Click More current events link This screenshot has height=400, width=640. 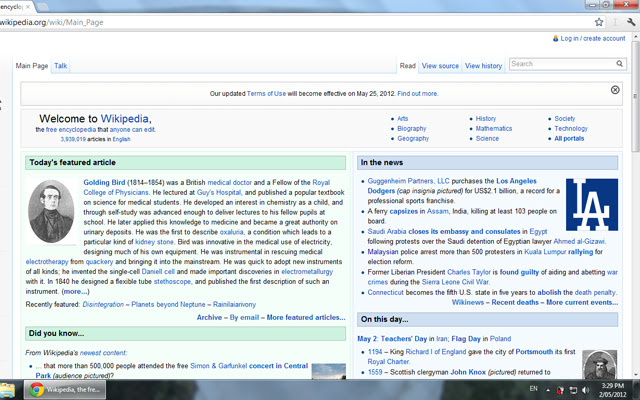(x=582, y=302)
